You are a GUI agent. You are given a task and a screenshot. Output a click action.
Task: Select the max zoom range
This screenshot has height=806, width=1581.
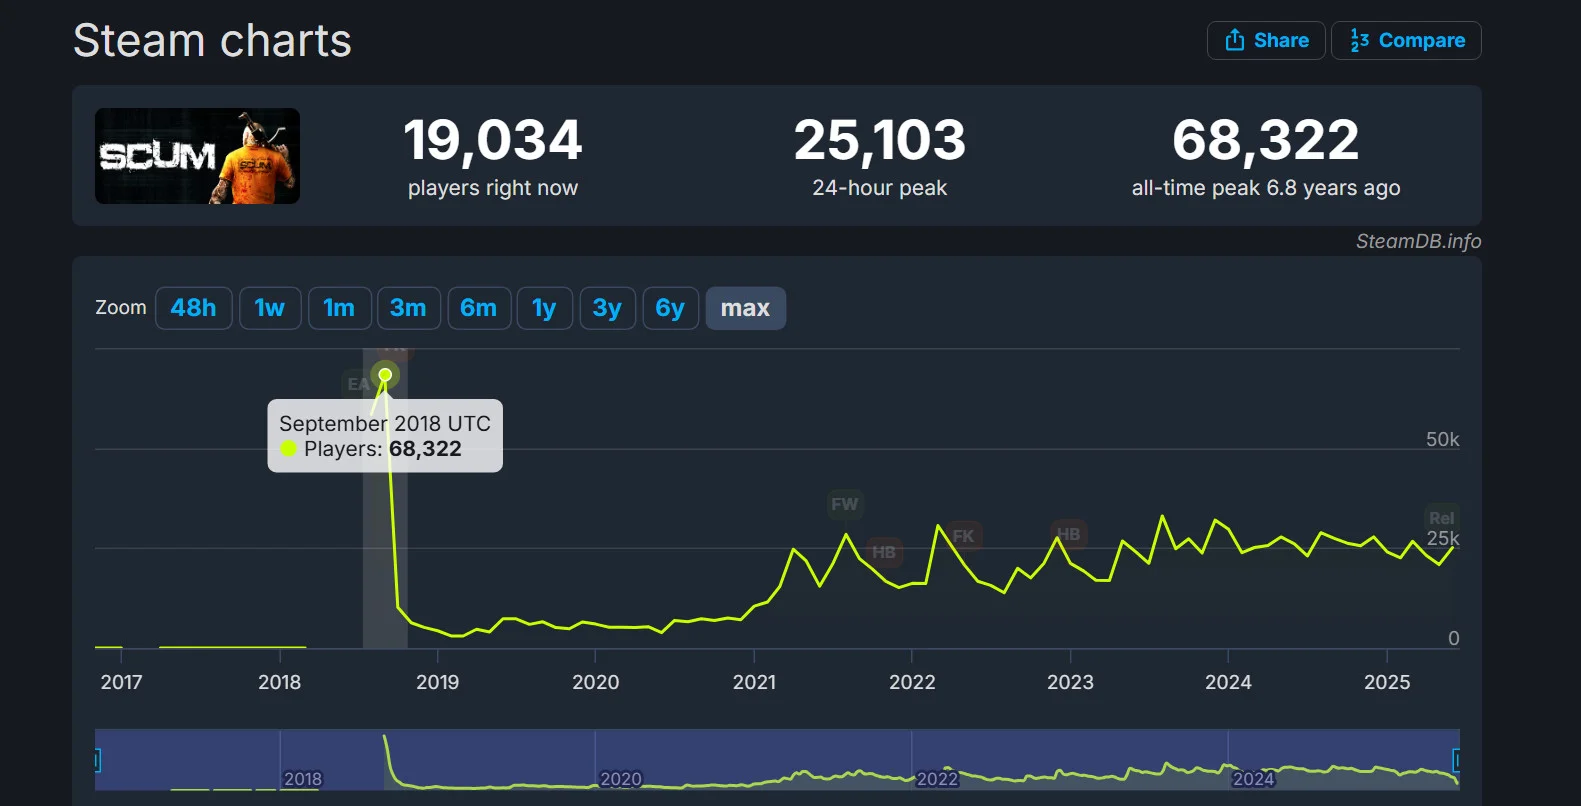(x=746, y=308)
